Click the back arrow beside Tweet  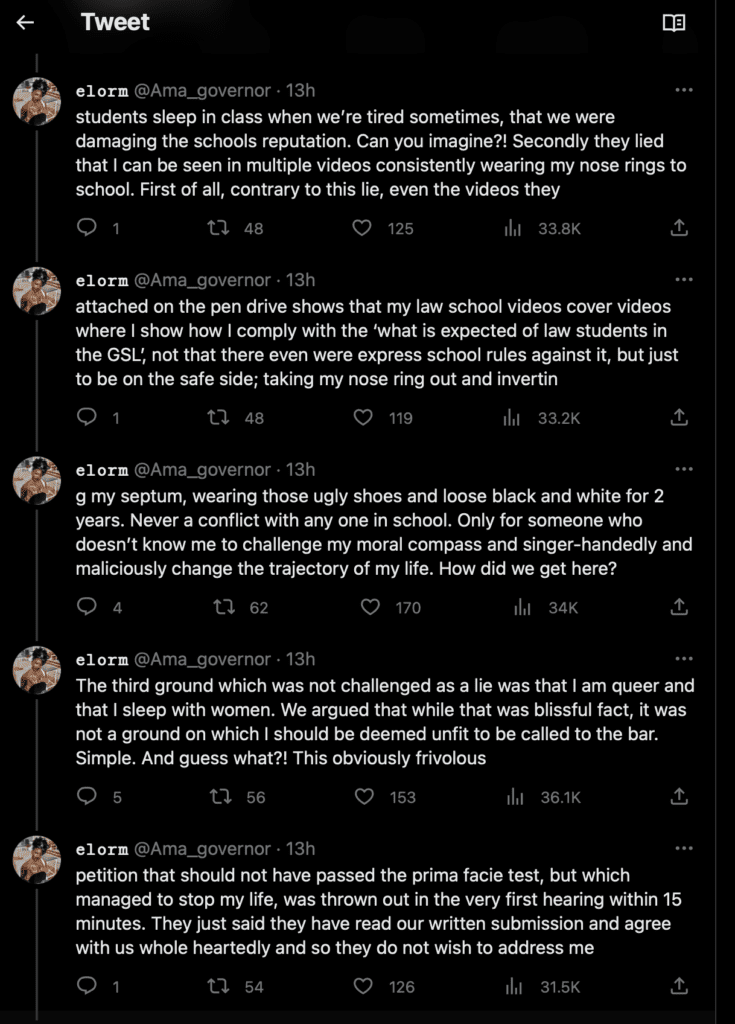pos(25,23)
